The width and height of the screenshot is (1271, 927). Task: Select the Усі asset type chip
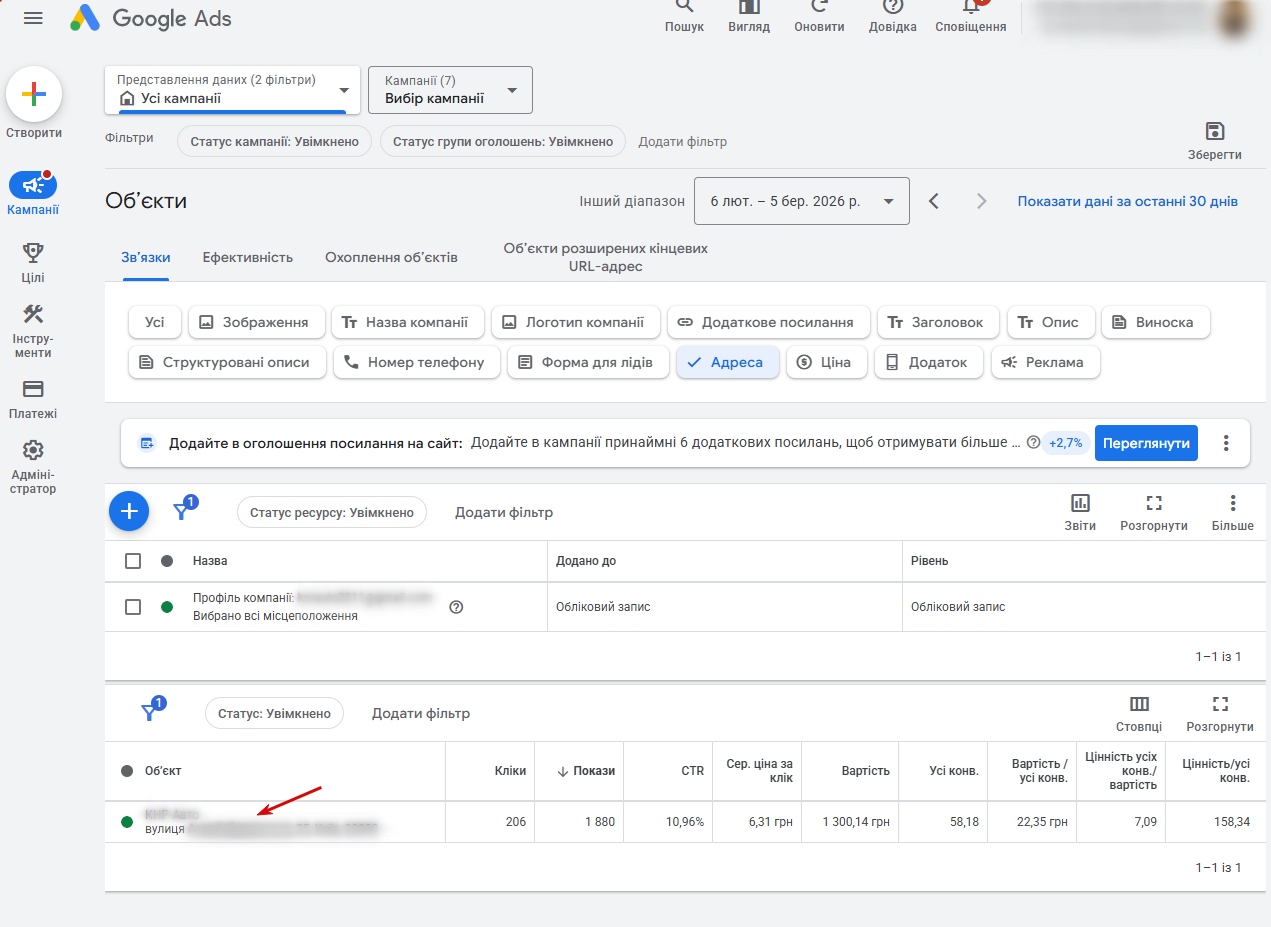click(x=155, y=322)
